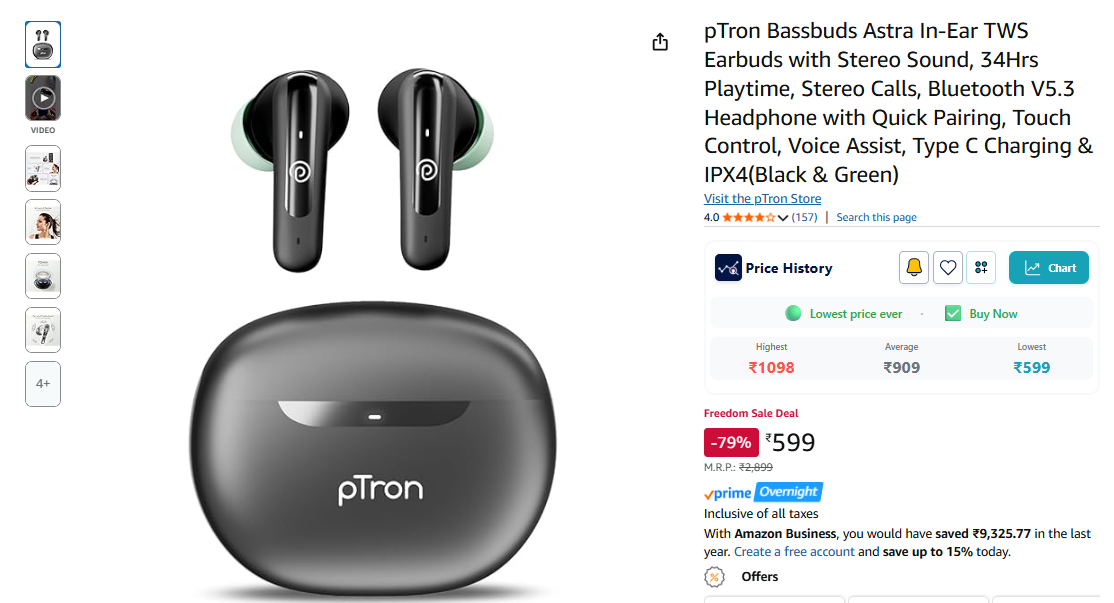The height and width of the screenshot is (603, 1114).
Task: Click the Lowest ₹599 price value
Action: pyautogui.click(x=1031, y=367)
